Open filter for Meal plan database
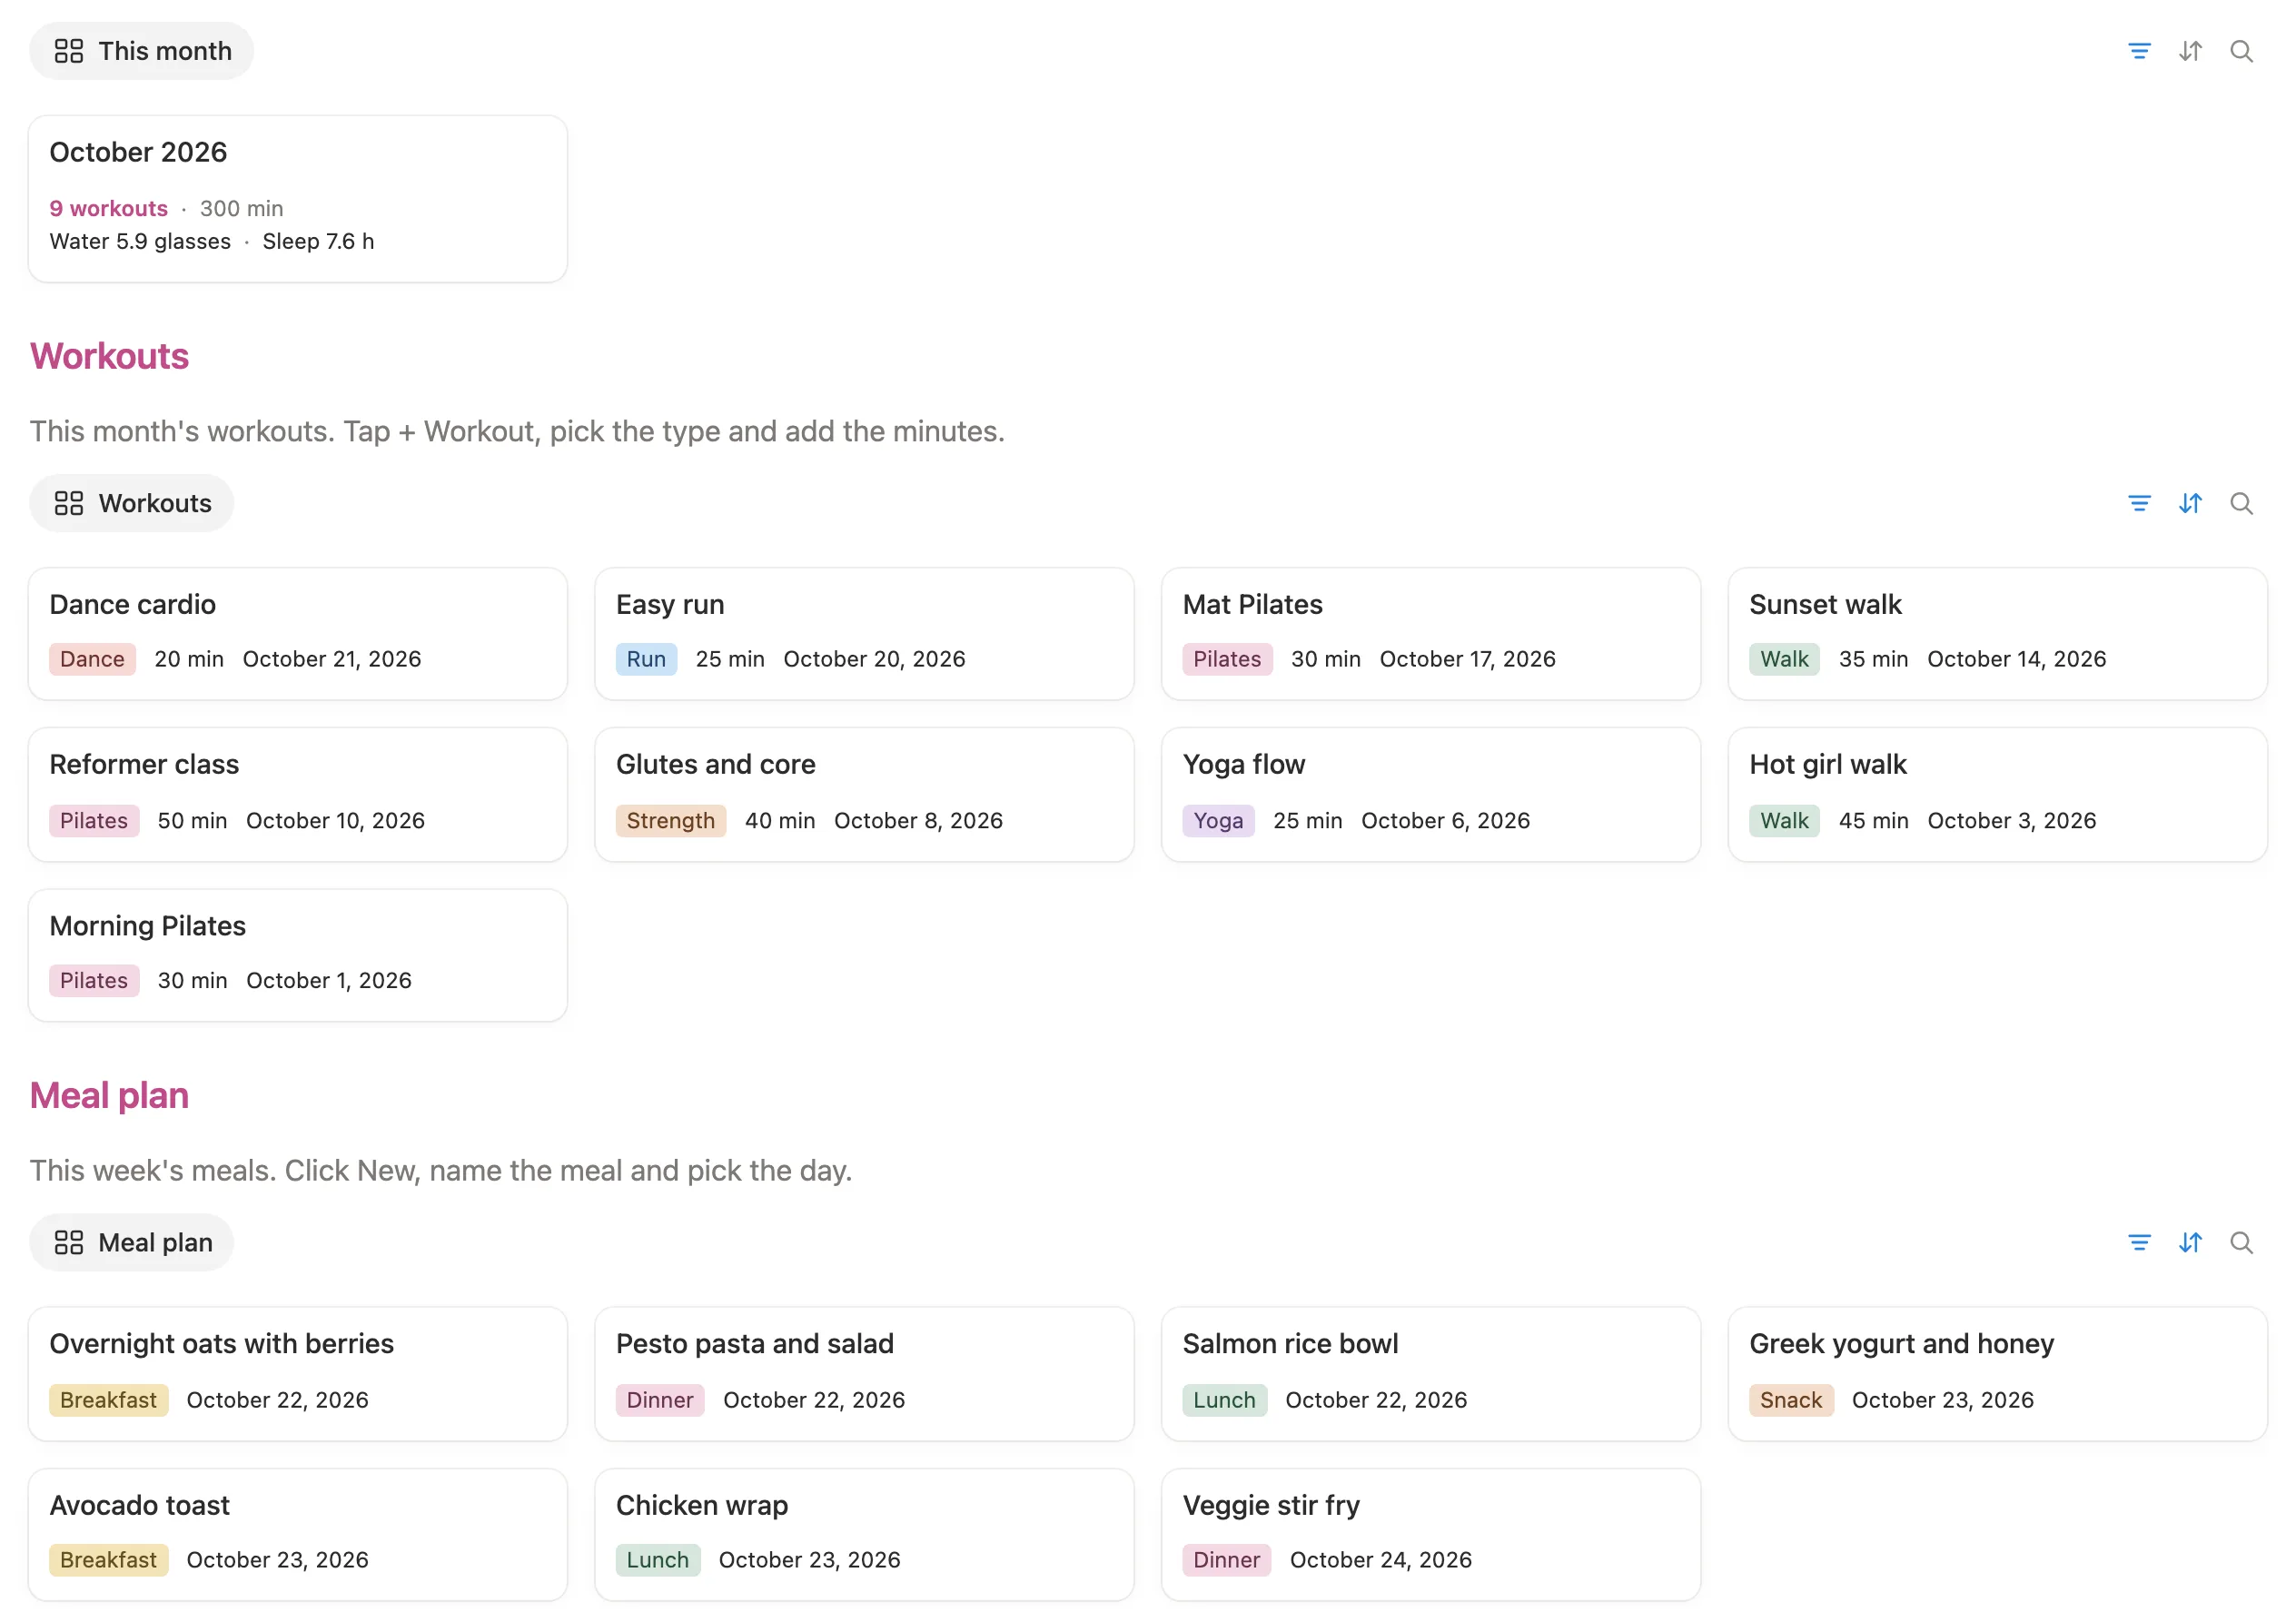The width and height of the screenshot is (2296, 1622). pyautogui.click(x=2139, y=1242)
